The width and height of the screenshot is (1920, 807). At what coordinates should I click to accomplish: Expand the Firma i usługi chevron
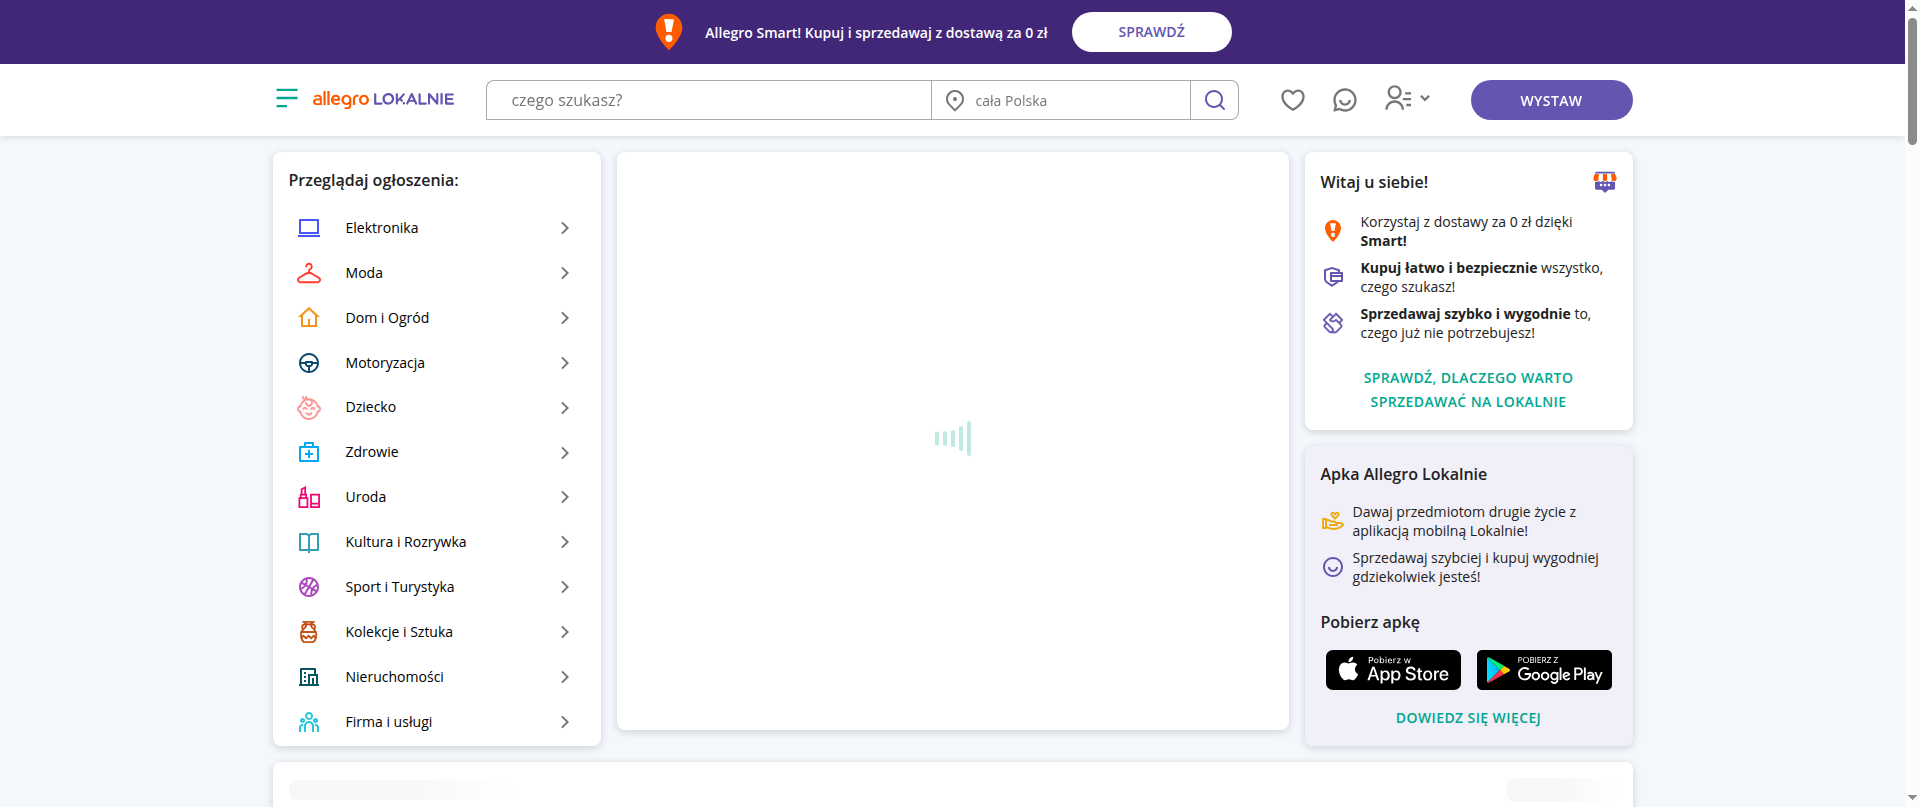tap(565, 722)
